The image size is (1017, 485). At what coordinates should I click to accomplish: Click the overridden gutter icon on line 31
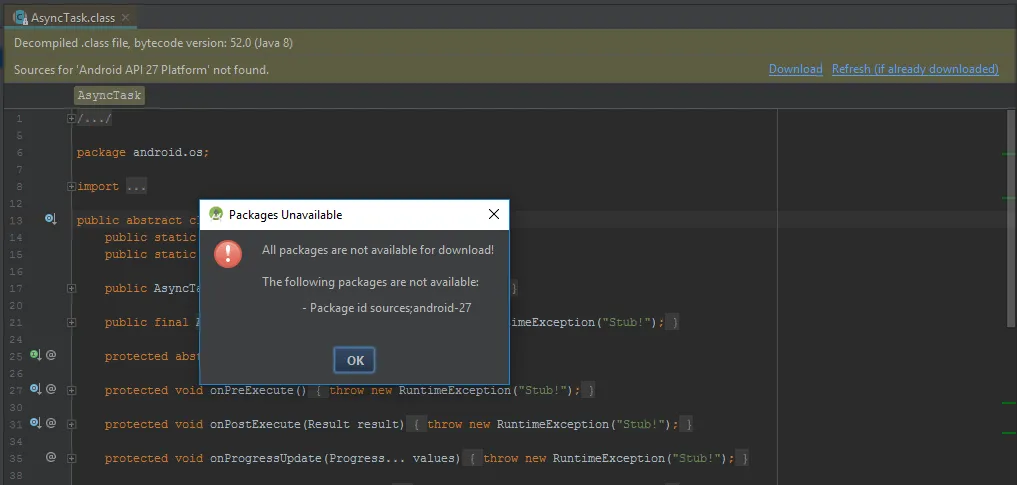(36, 423)
